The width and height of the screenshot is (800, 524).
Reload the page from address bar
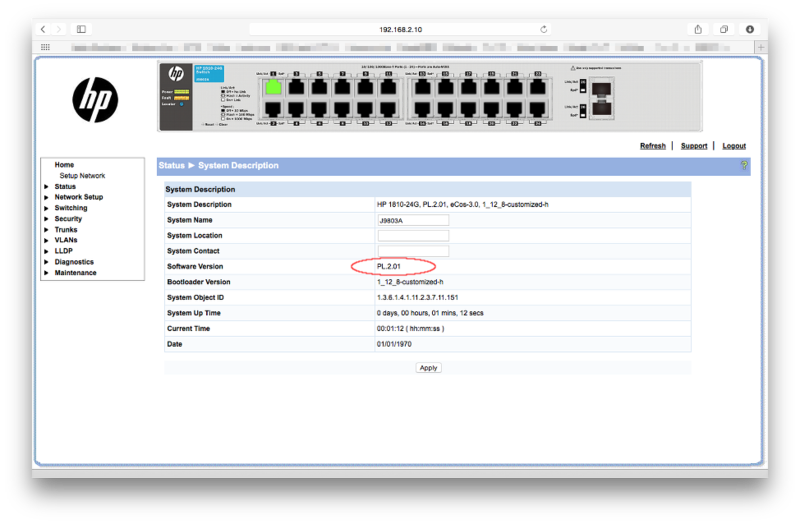tap(543, 29)
